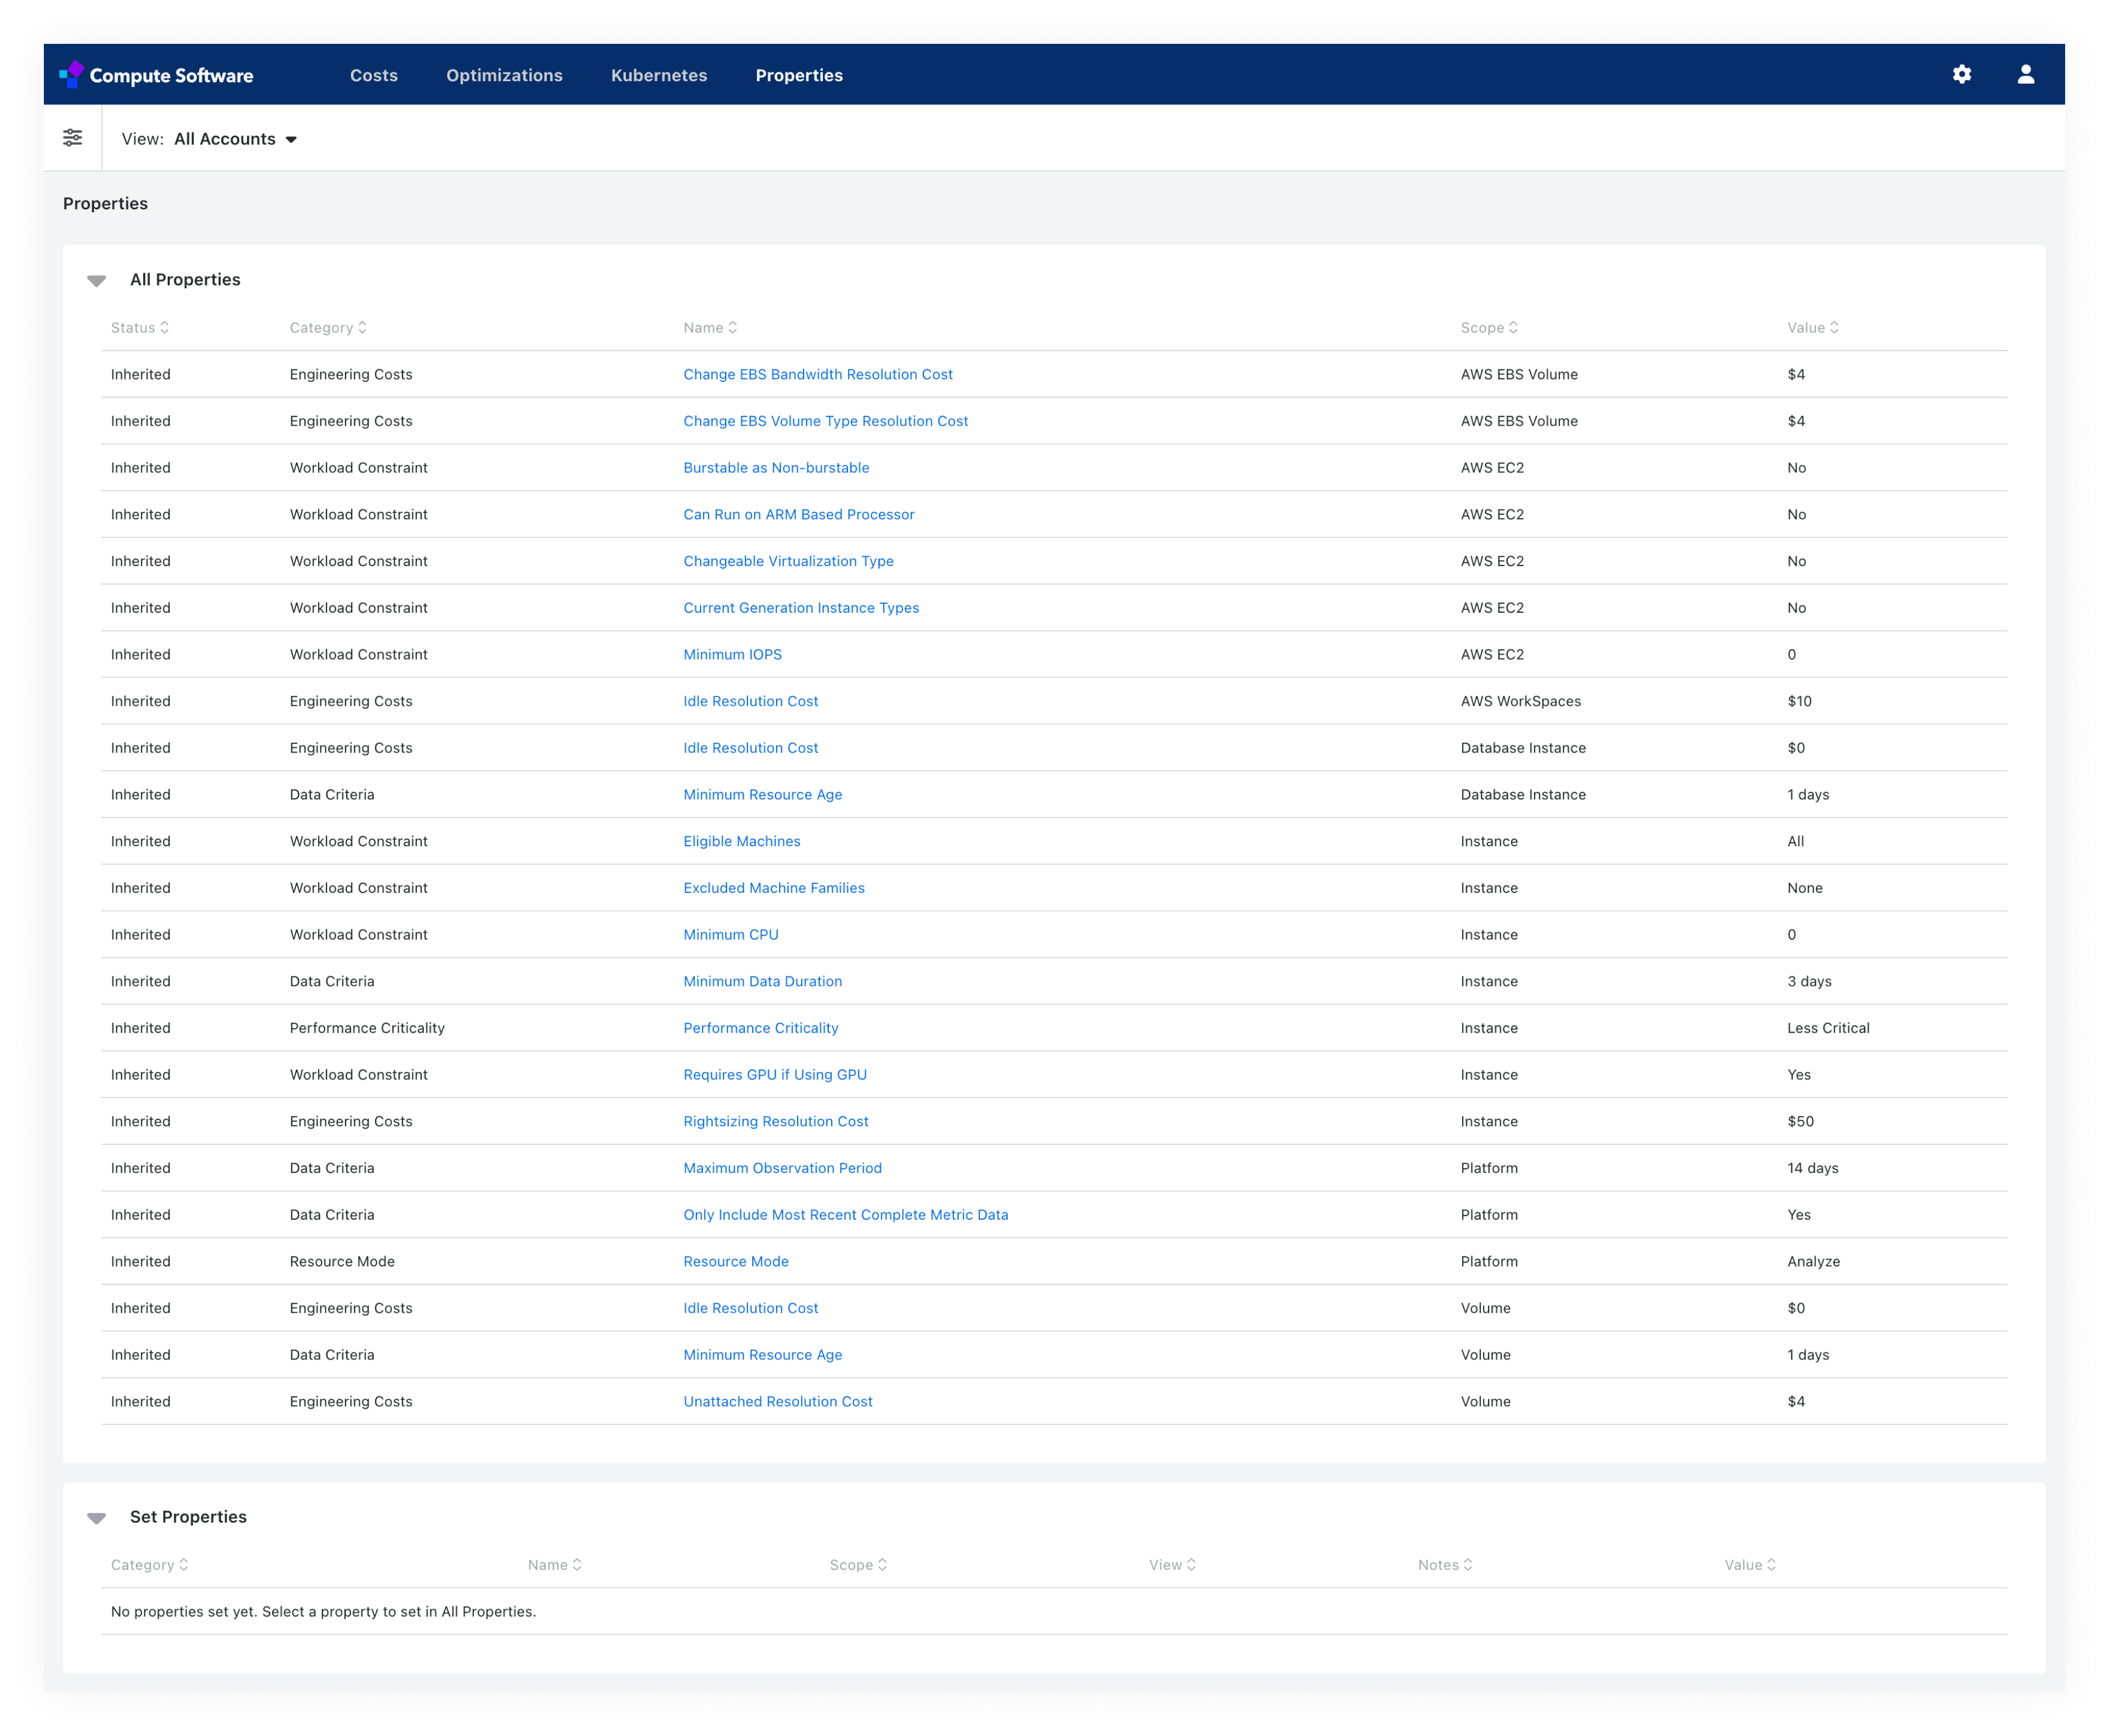Select the Properties tab
The height and width of the screenshot is (1736, 2109).
pyautogui.click(x=799, y=75)
